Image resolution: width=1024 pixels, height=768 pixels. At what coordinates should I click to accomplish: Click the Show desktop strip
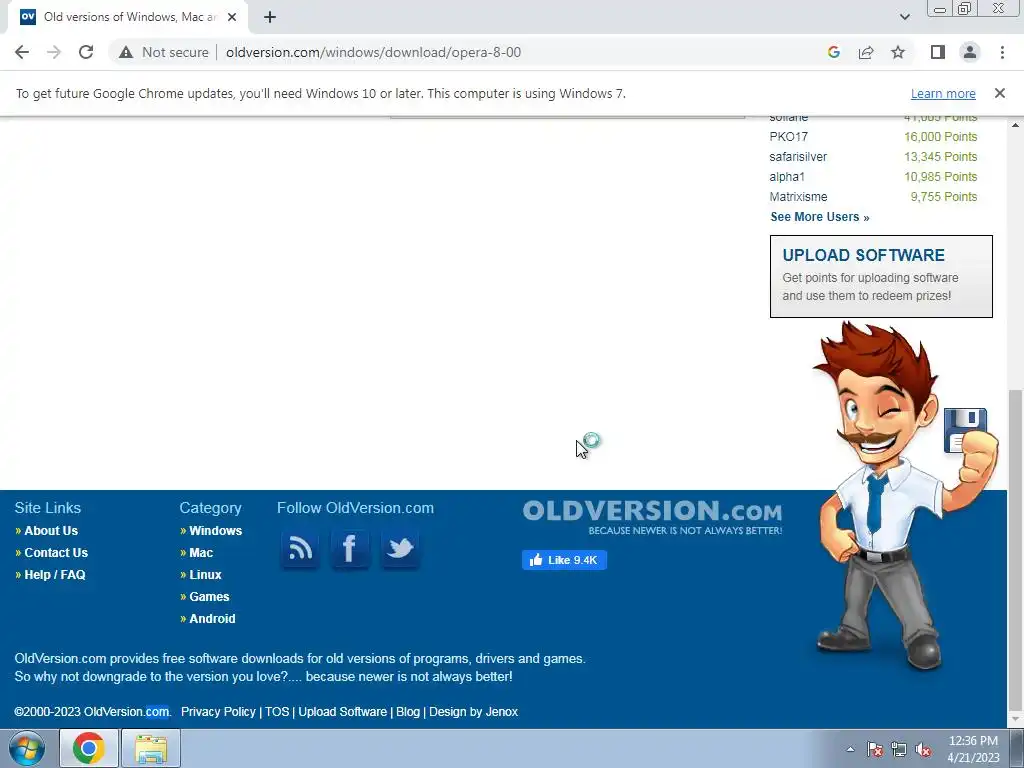click(1017, 749)
